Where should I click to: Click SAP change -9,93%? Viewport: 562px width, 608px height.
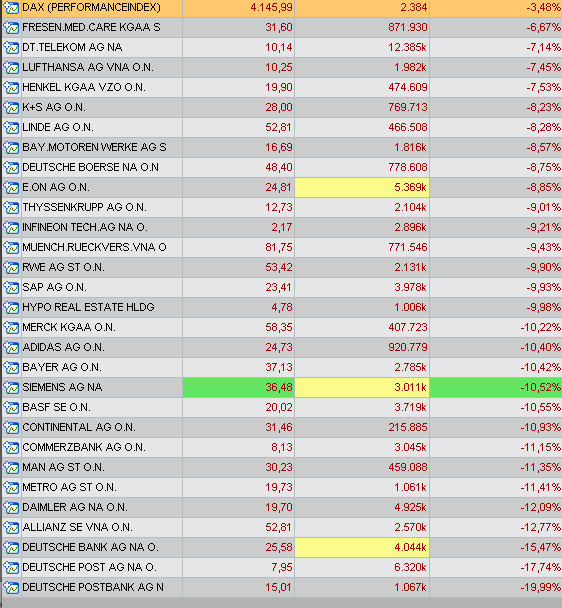pos(543,287)
